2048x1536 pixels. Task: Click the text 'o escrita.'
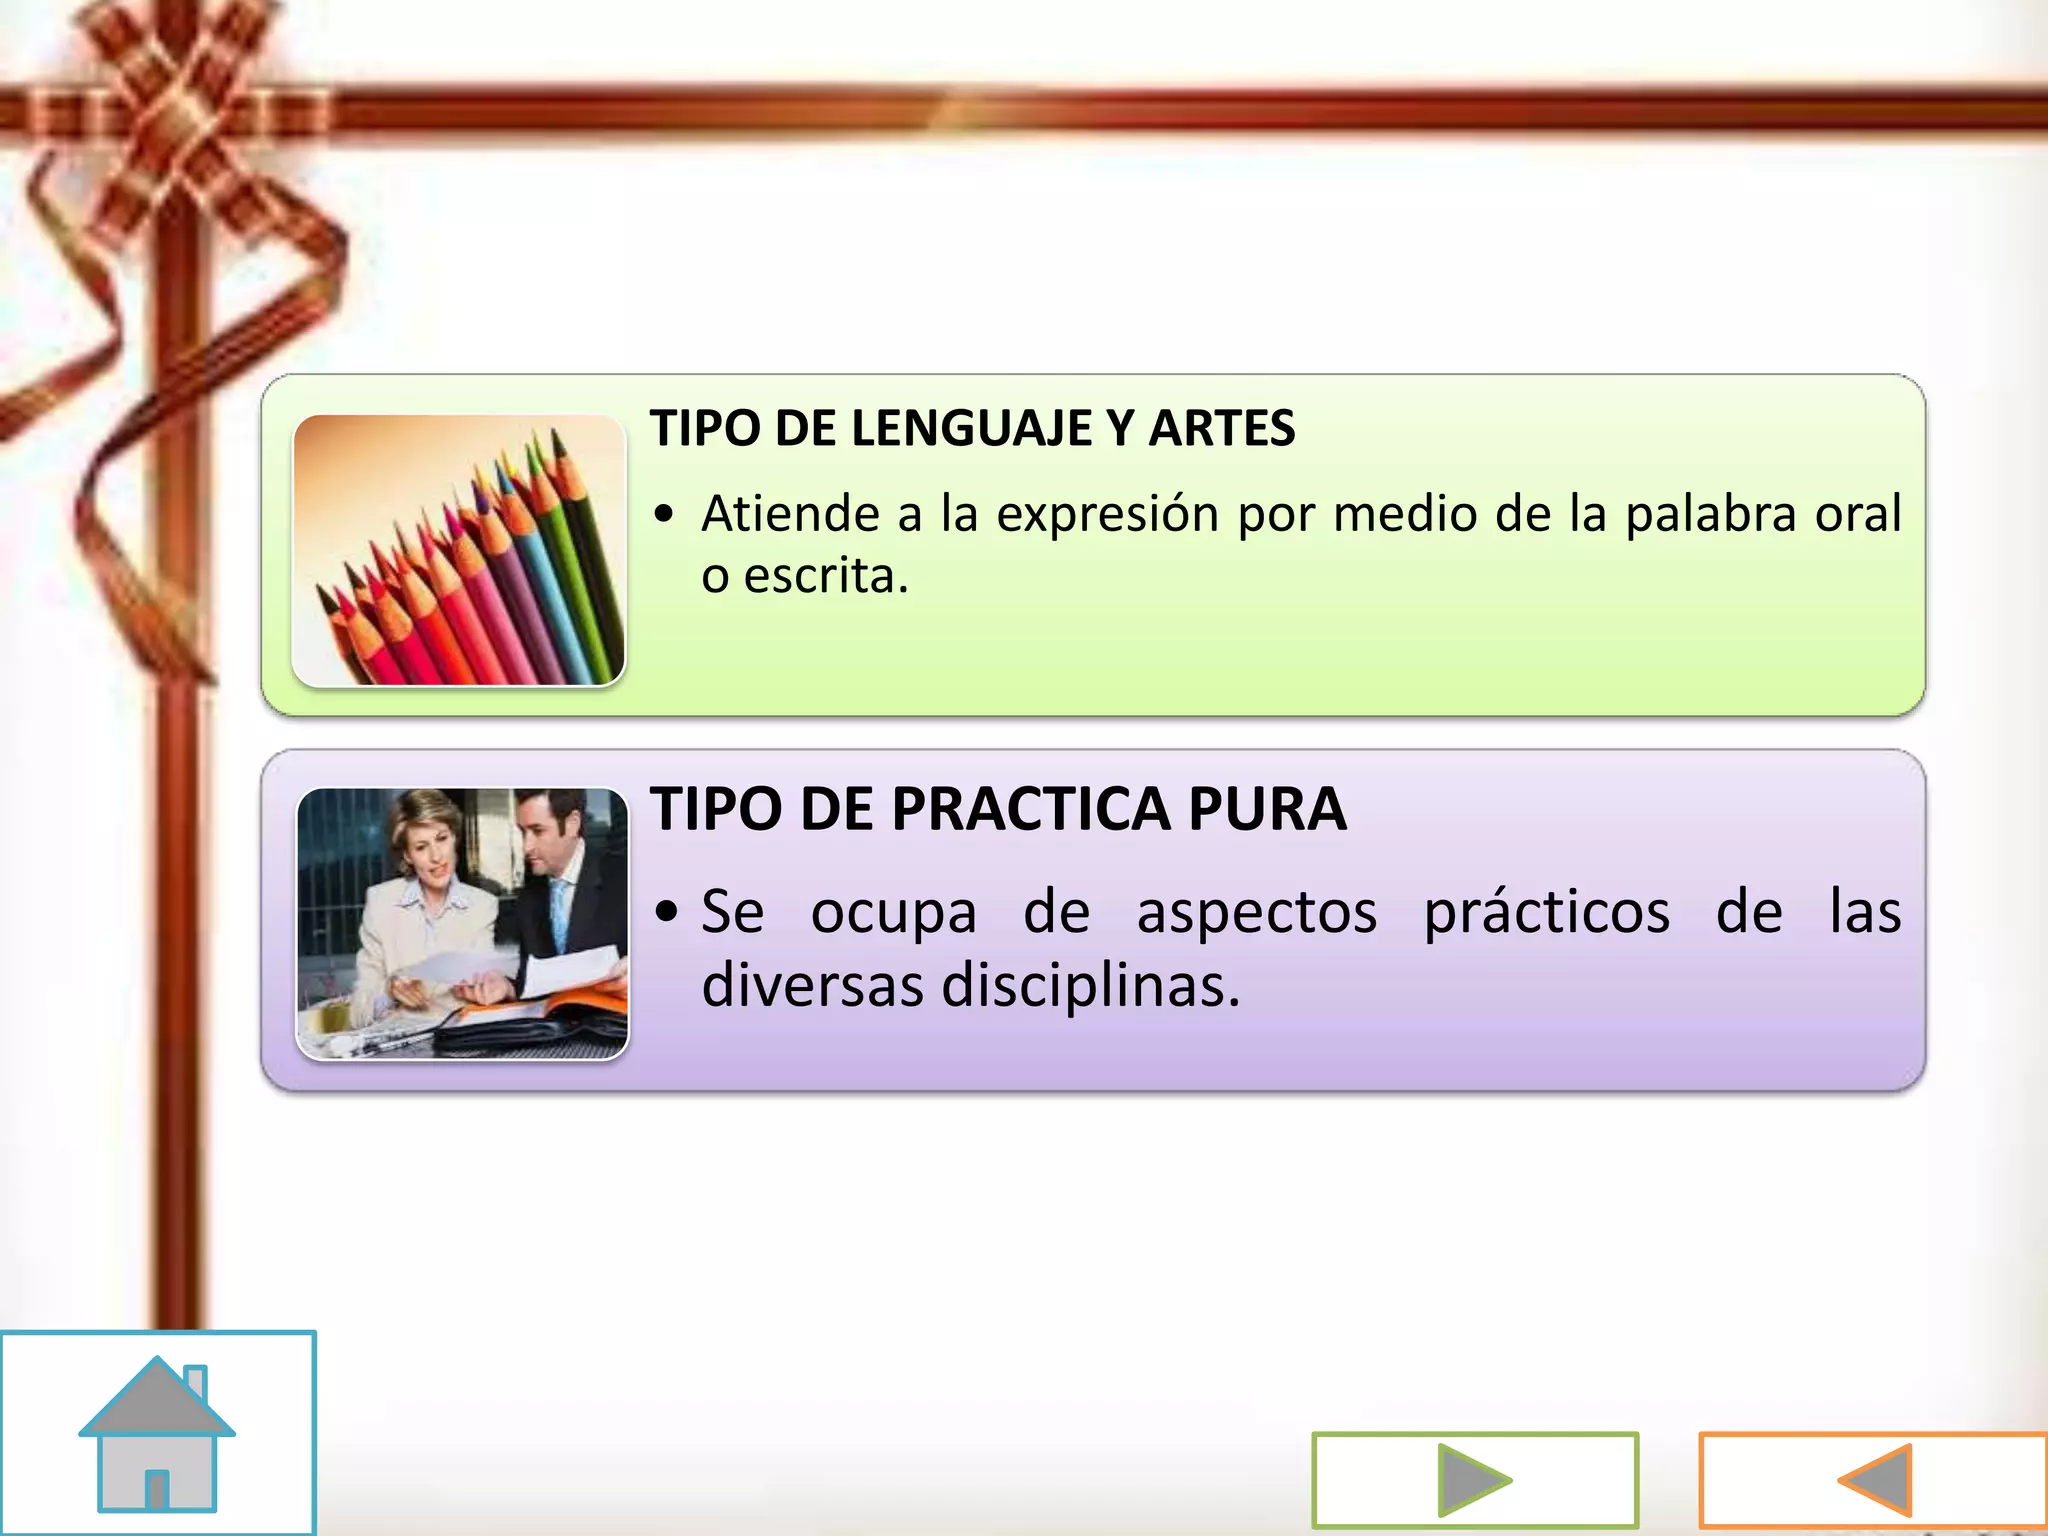(x=805, y=576)
